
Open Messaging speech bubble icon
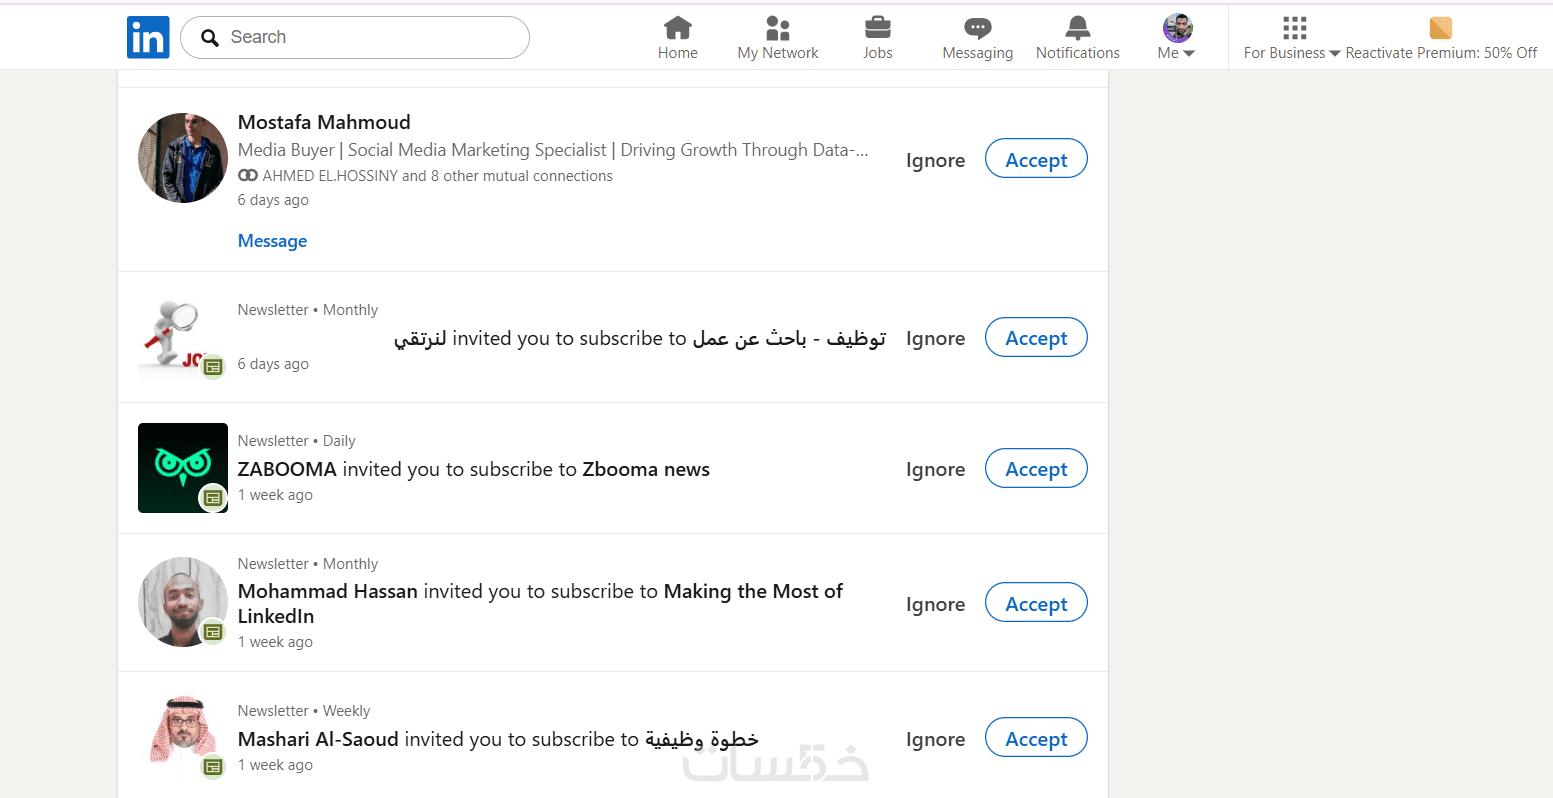pyautogui.click(x=977, y=28)
